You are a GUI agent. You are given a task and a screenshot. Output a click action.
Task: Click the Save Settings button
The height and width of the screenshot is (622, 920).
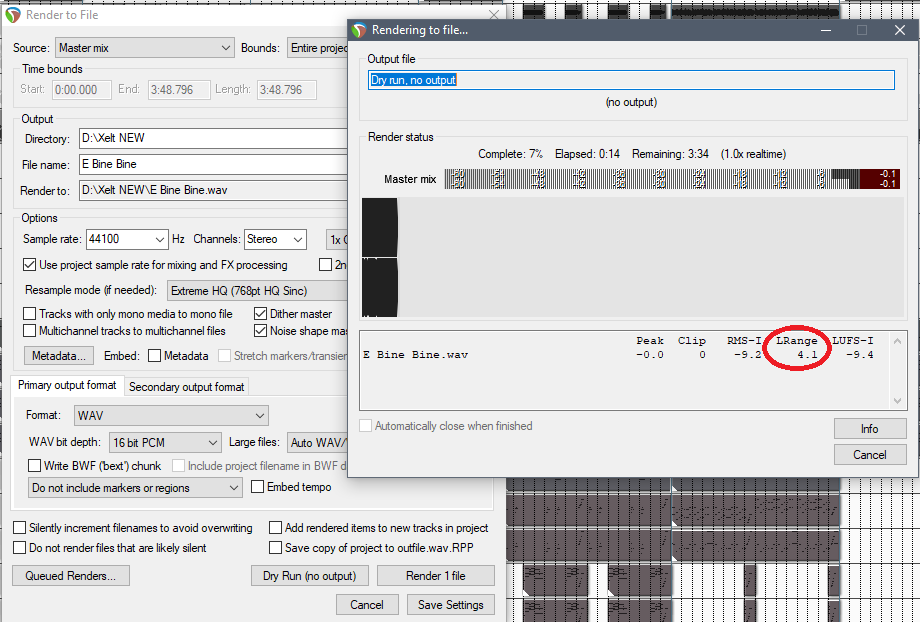pos(451,604)
